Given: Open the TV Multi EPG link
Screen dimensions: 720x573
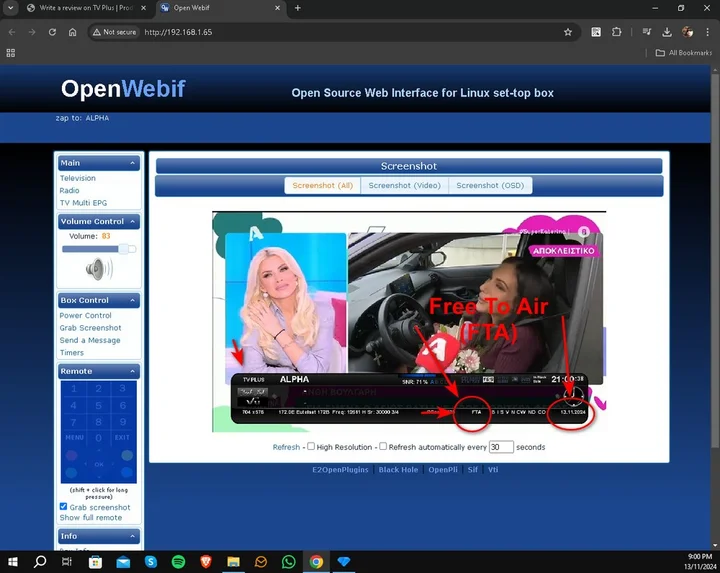Looking at the screenshot, I should pos(83,203).
